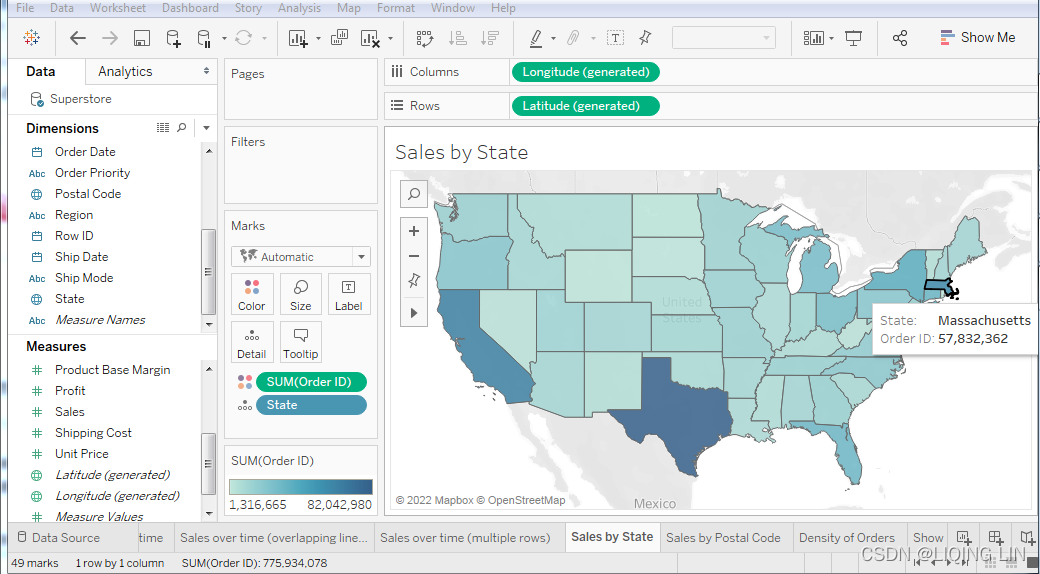Expand clear sheet dropdown arrow
Screen dimensions: 1040x574
click(390, 38)
